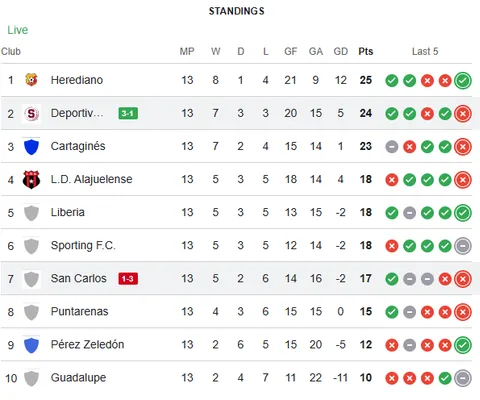Click the Pts column header
480x400 pixels.
pos(366,51)
